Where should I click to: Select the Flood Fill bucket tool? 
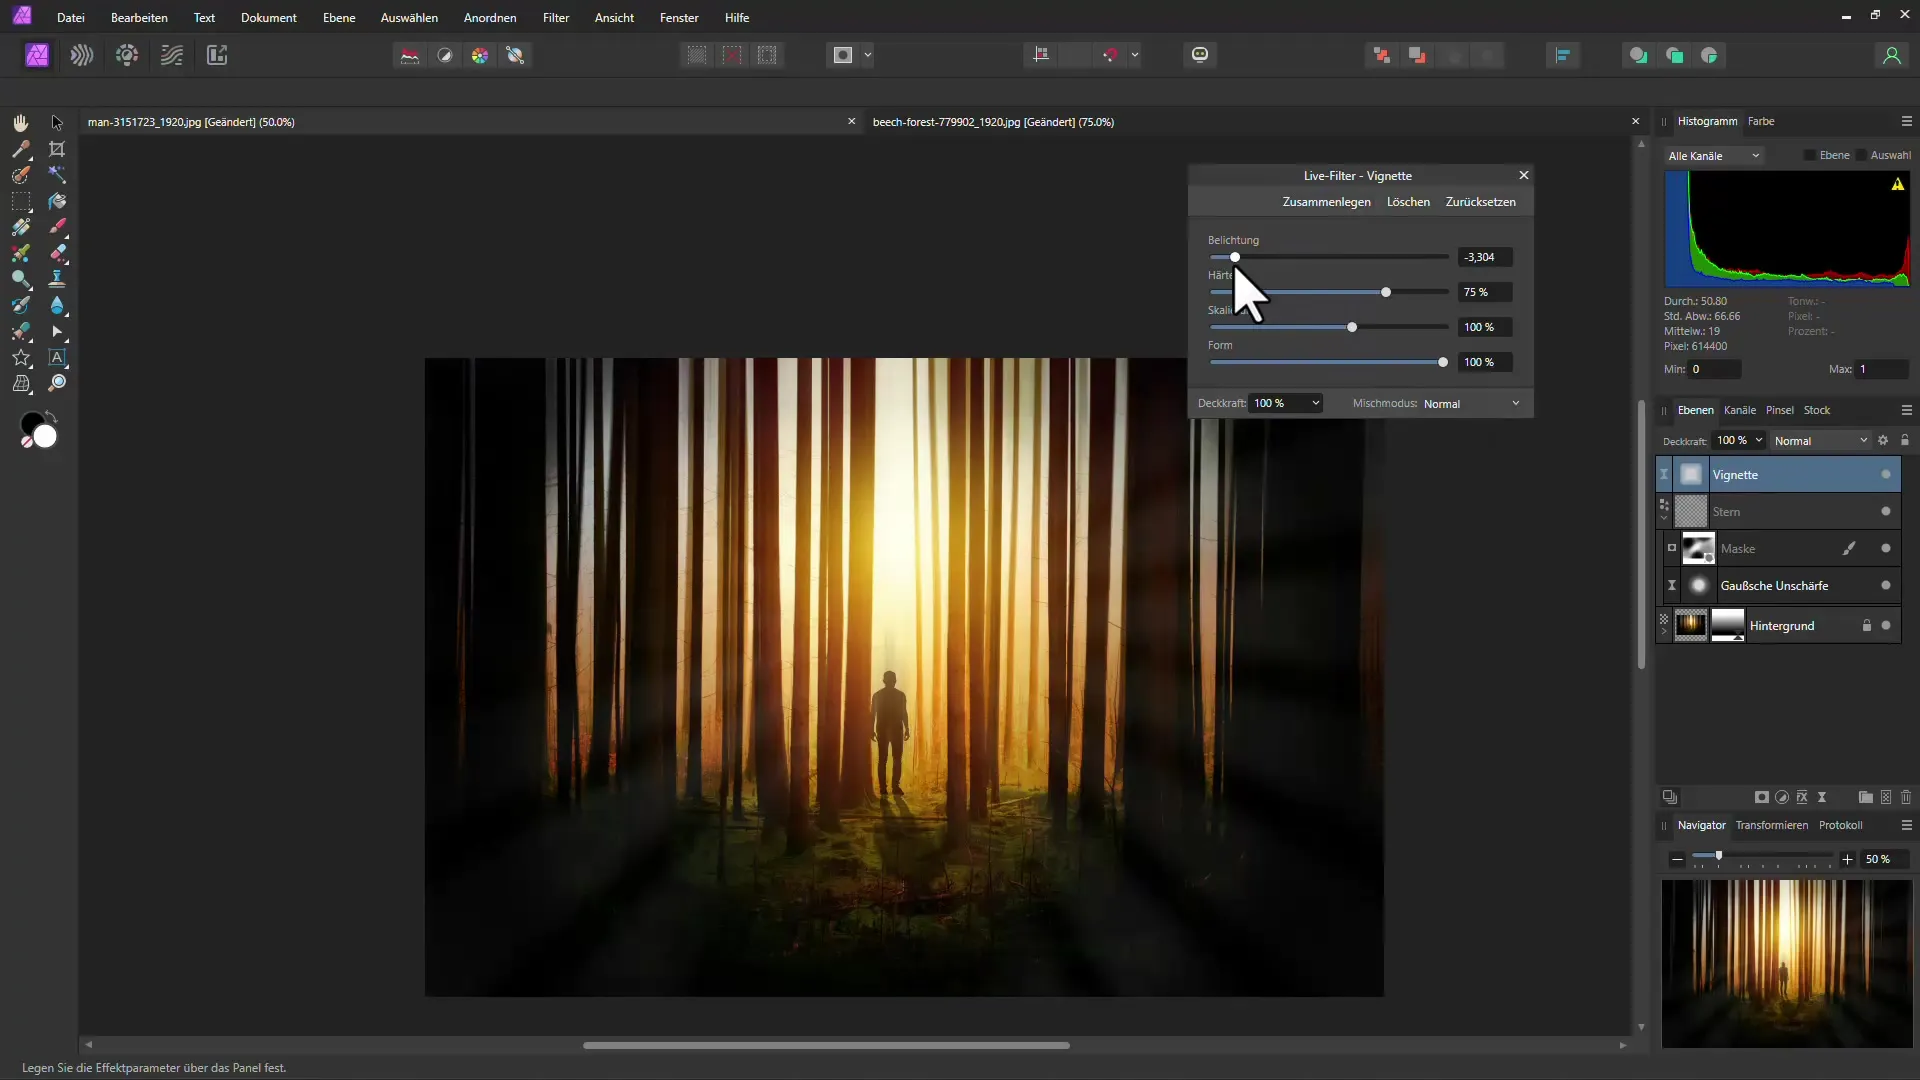tap(57, 201)
